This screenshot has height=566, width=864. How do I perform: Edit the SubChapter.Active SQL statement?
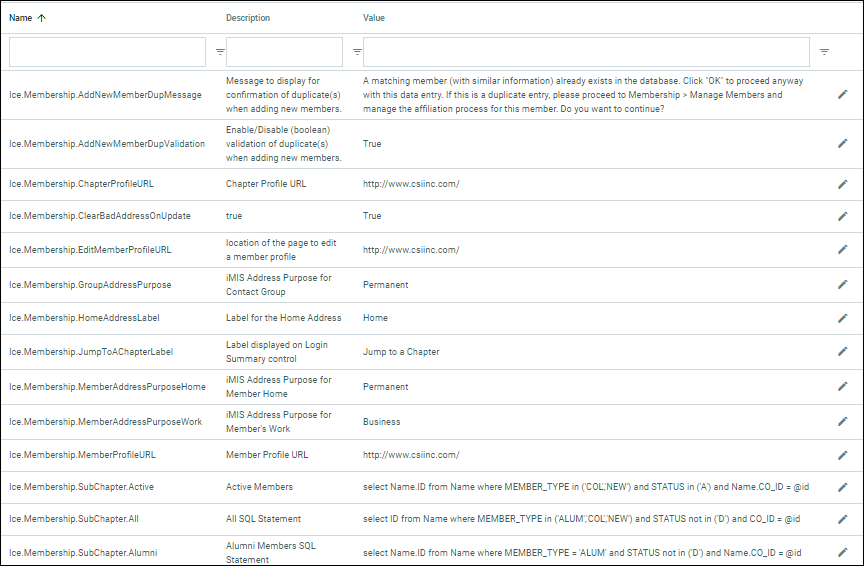pyautogui.click(x=842, y=487)
